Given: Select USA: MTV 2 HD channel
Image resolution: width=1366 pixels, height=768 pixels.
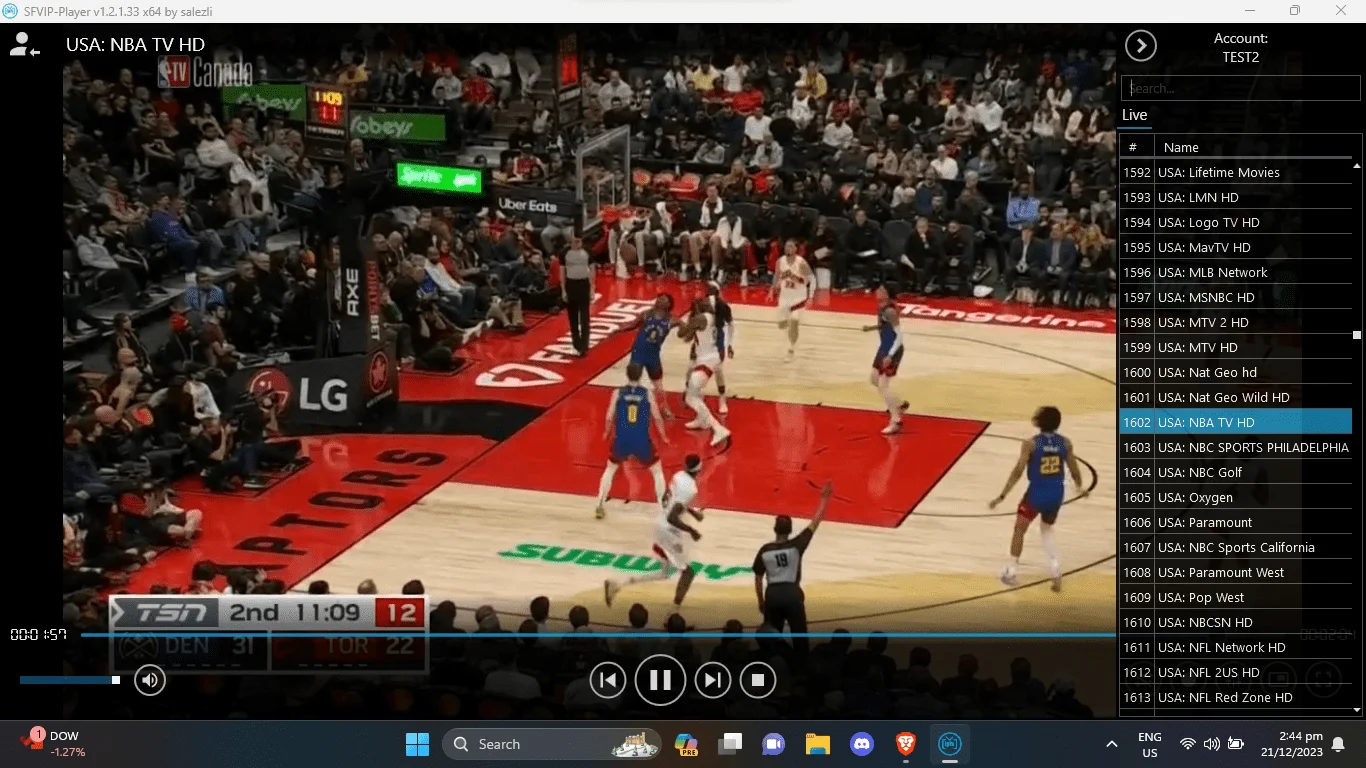Looking at the screenshot, I should [1236, 322].
